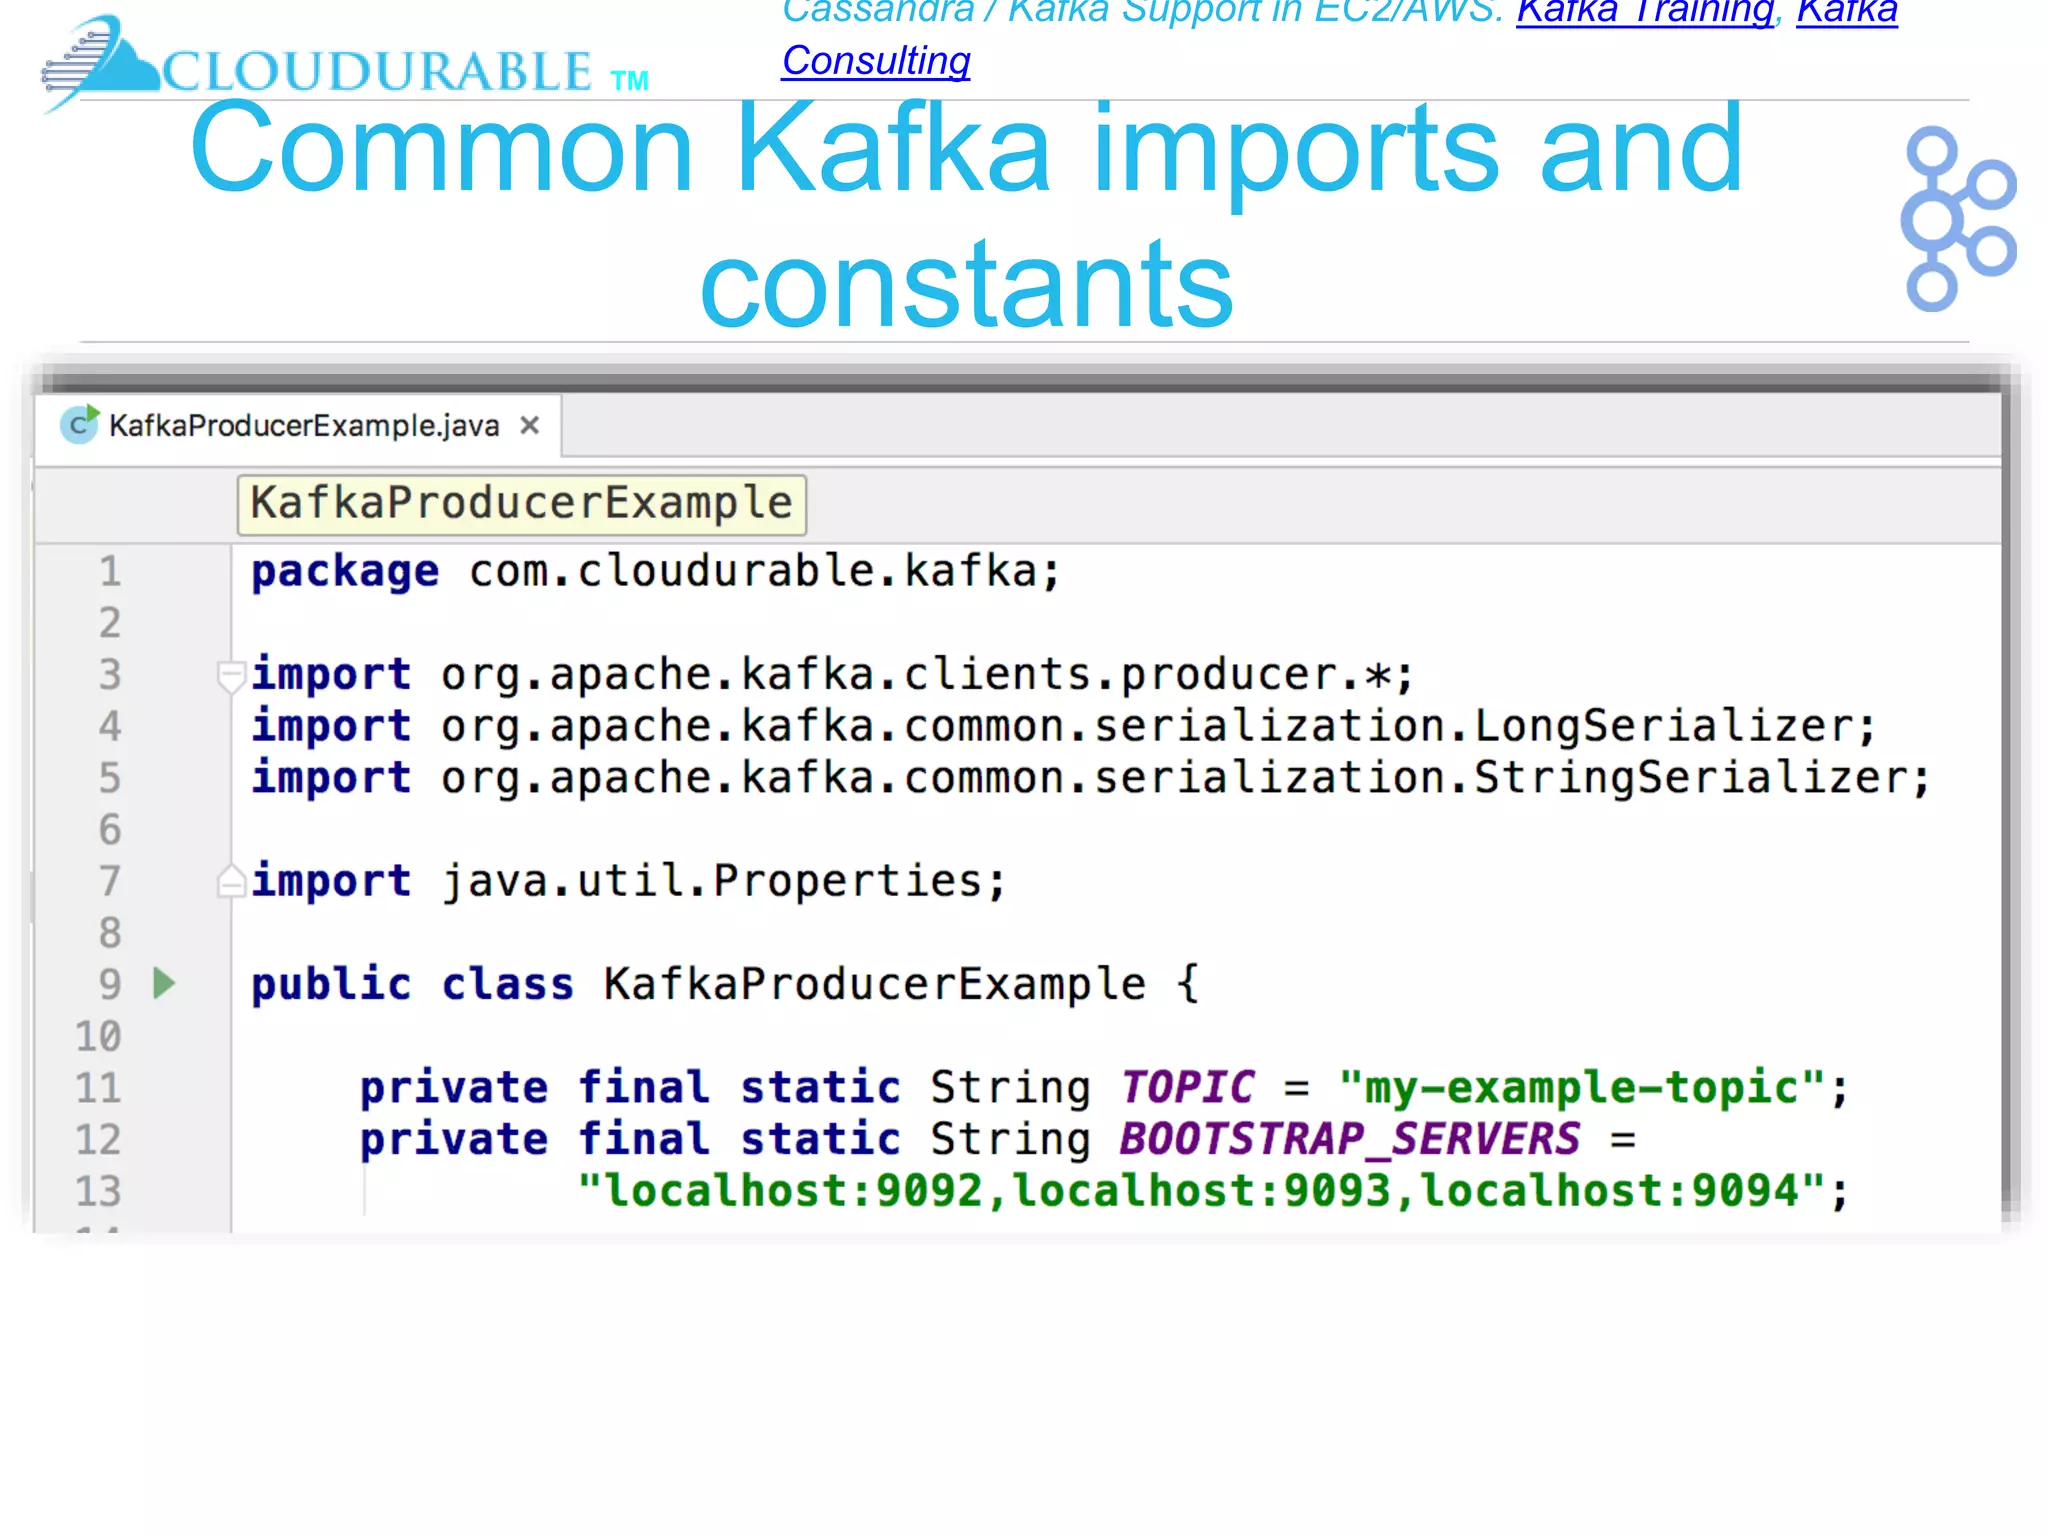Viewport: 2048px width, 1536px height.
Task: Click the "my-example-topic" string literal
Action: tap(1582, 1087)
